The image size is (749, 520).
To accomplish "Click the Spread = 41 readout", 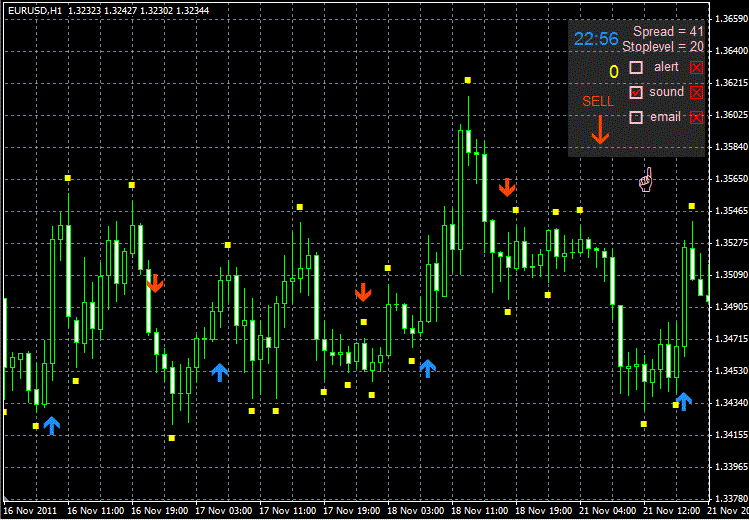I will tap(669, 32).
